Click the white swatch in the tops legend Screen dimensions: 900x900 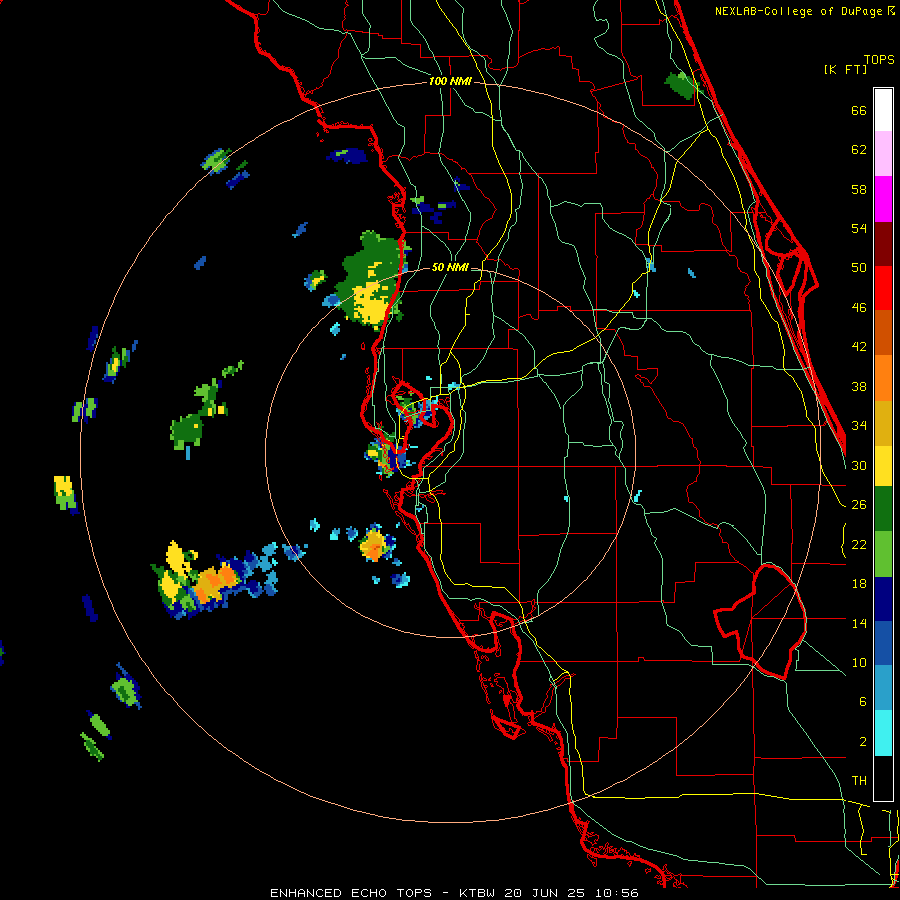(x=883, y=110)
